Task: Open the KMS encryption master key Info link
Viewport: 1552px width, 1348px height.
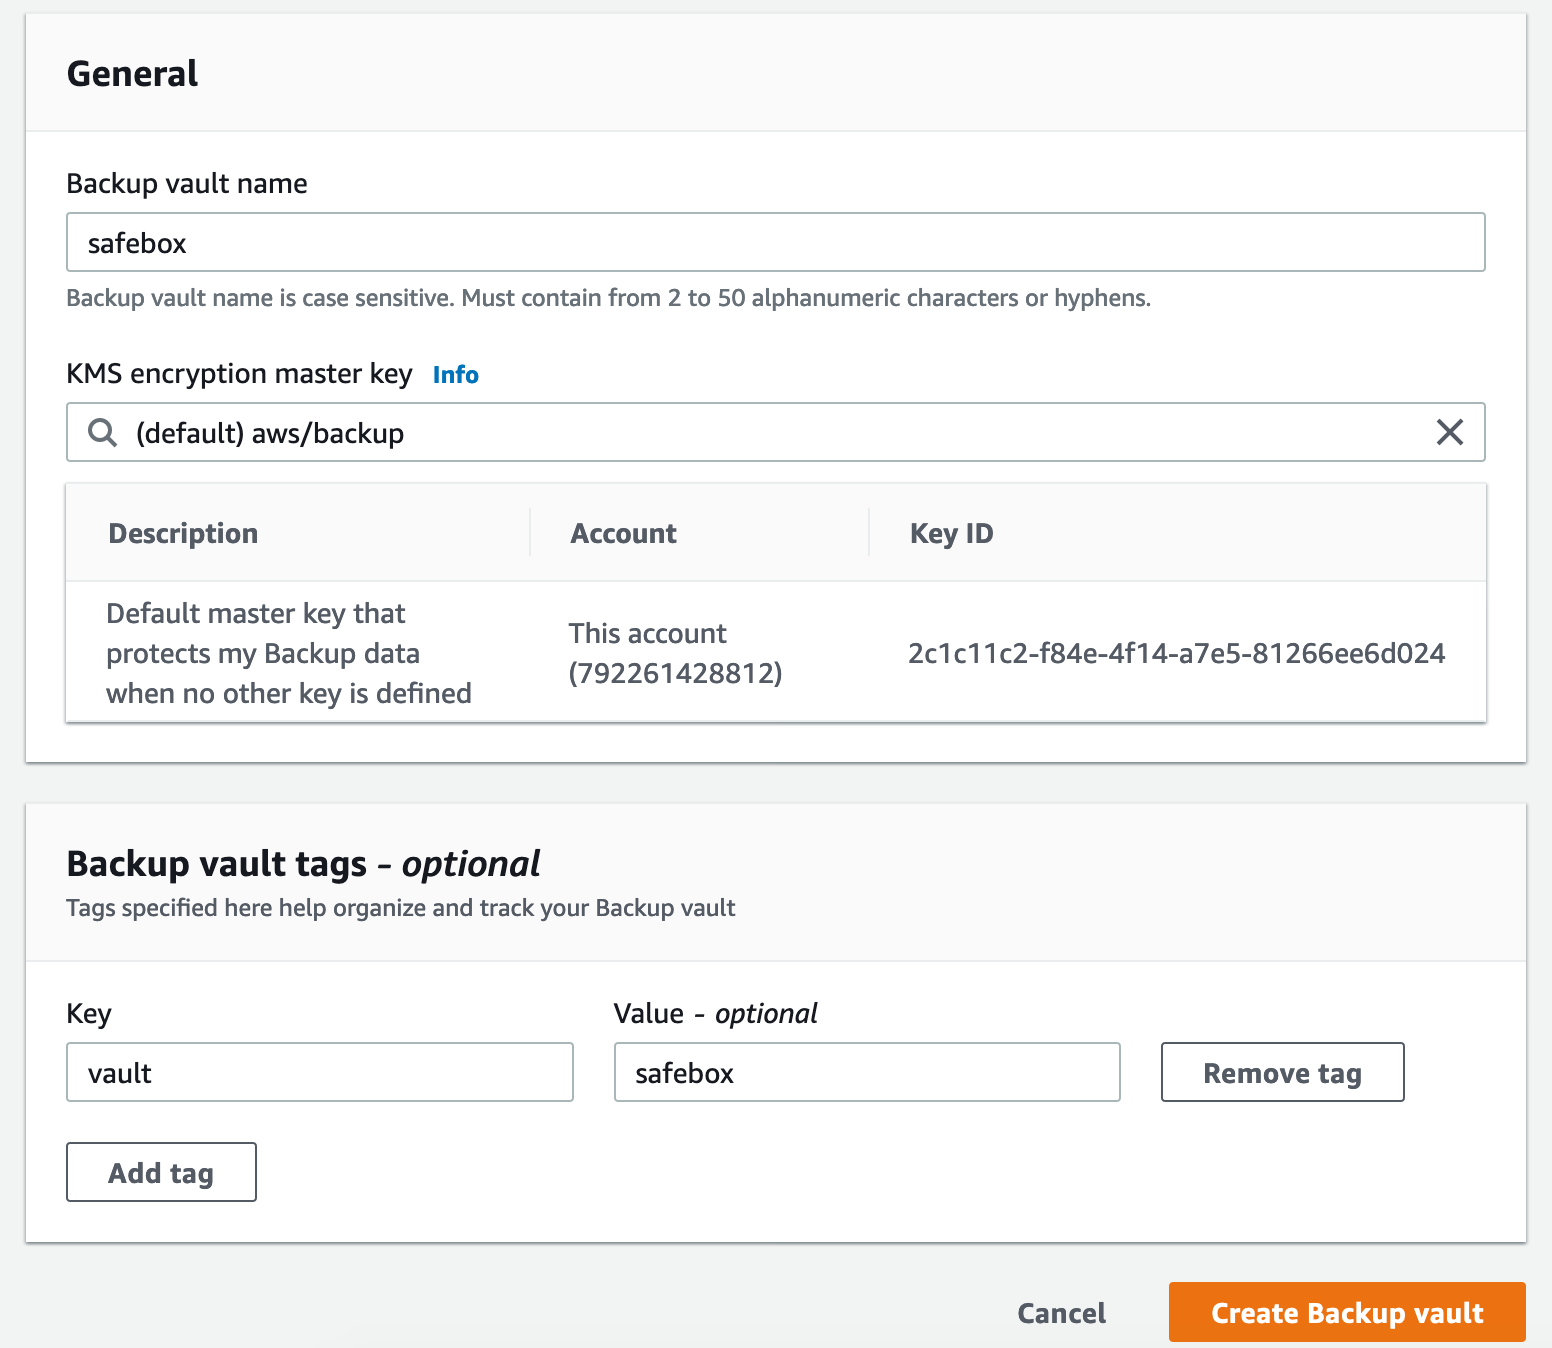Action: pyautogui.click(x=455, y=375)
